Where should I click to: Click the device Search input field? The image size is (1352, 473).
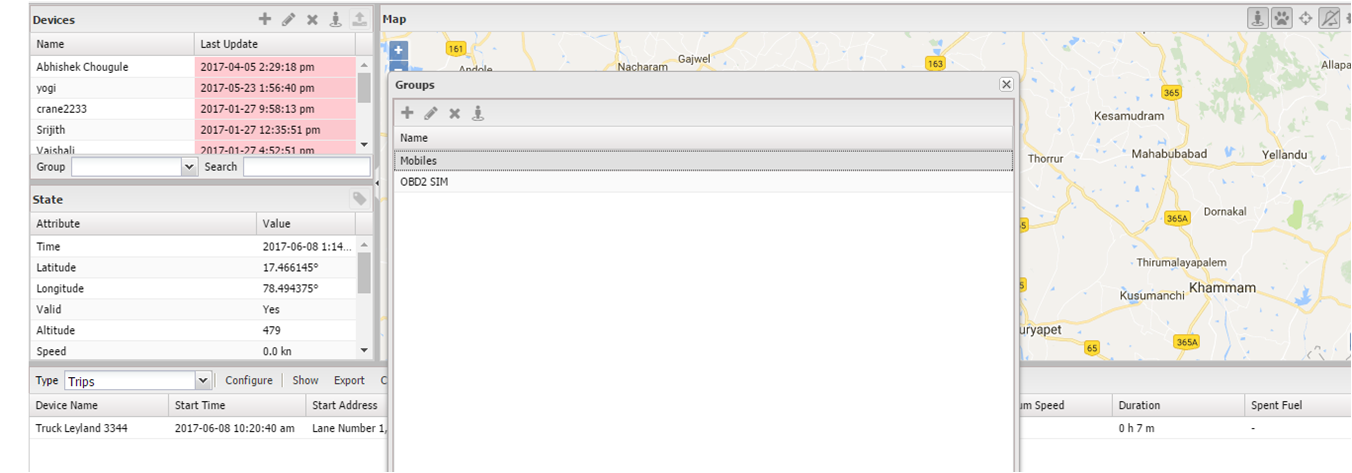click(x=306, y=167)
